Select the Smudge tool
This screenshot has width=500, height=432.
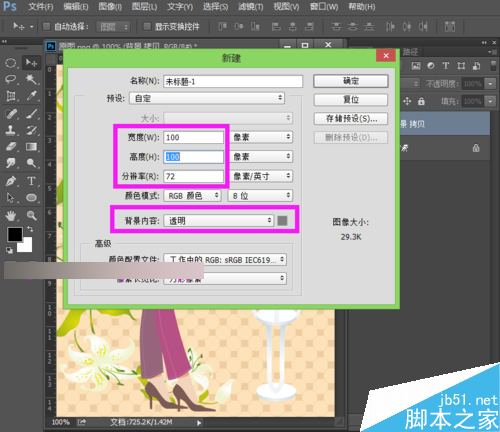click(11, 163)
